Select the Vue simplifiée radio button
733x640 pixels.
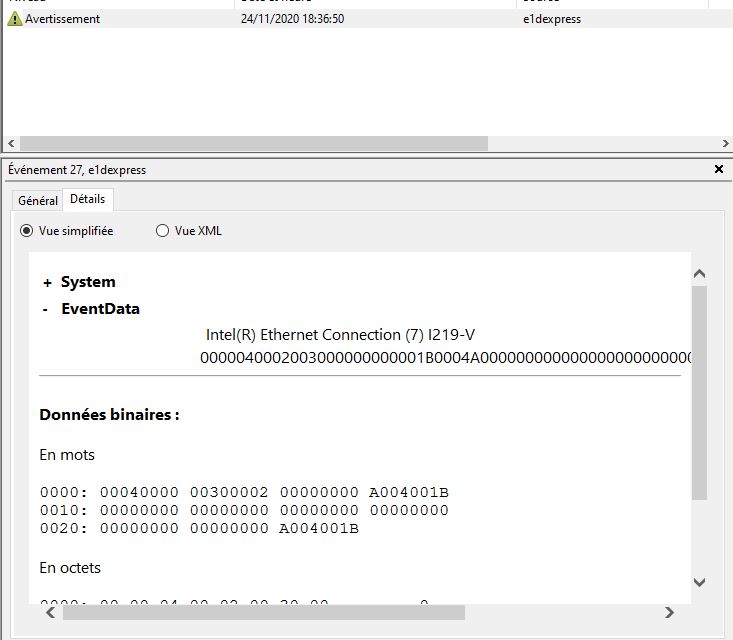click(x=27, y=231)
